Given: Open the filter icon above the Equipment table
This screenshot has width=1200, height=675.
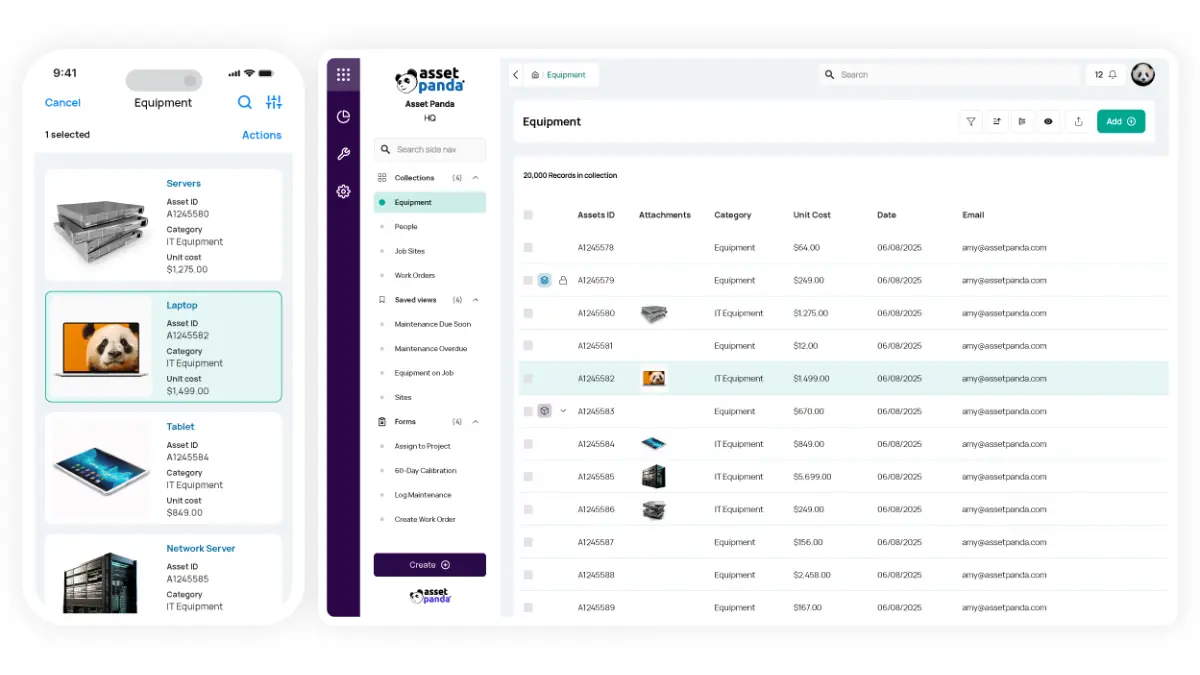Looking at the screenshot, I should 970,121.
